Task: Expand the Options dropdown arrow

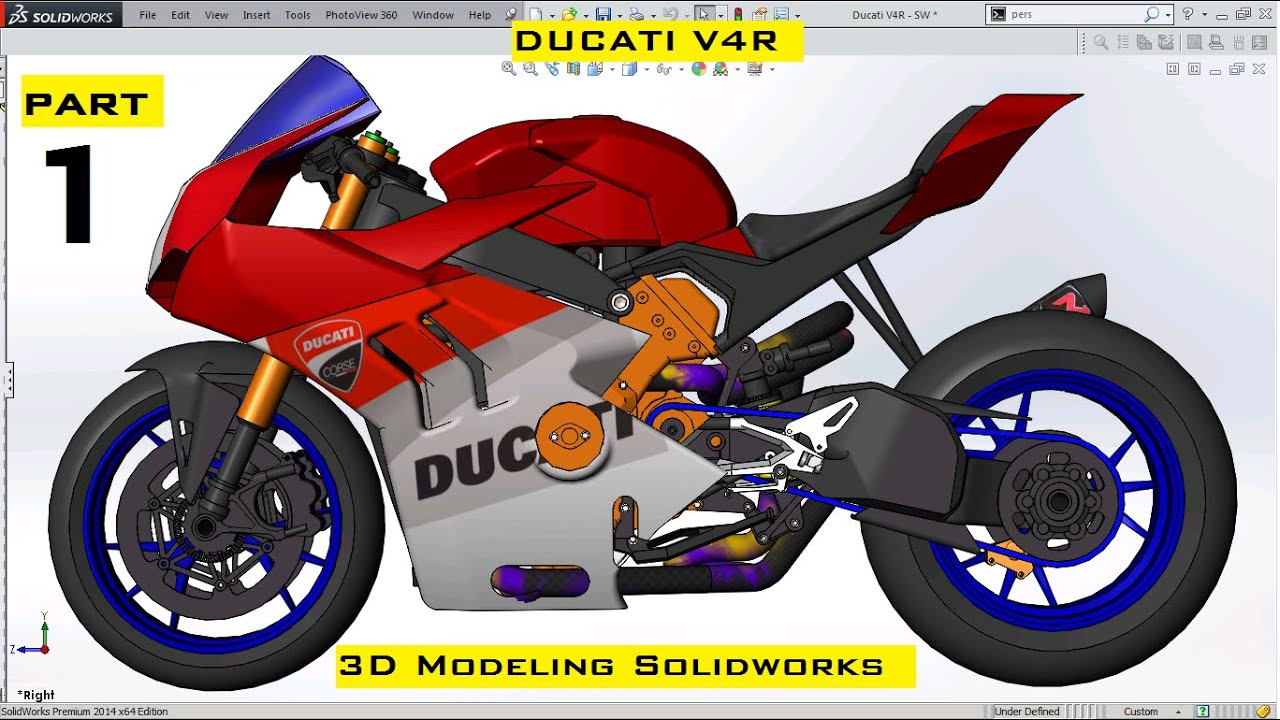Action: click(x=797, y=16)
